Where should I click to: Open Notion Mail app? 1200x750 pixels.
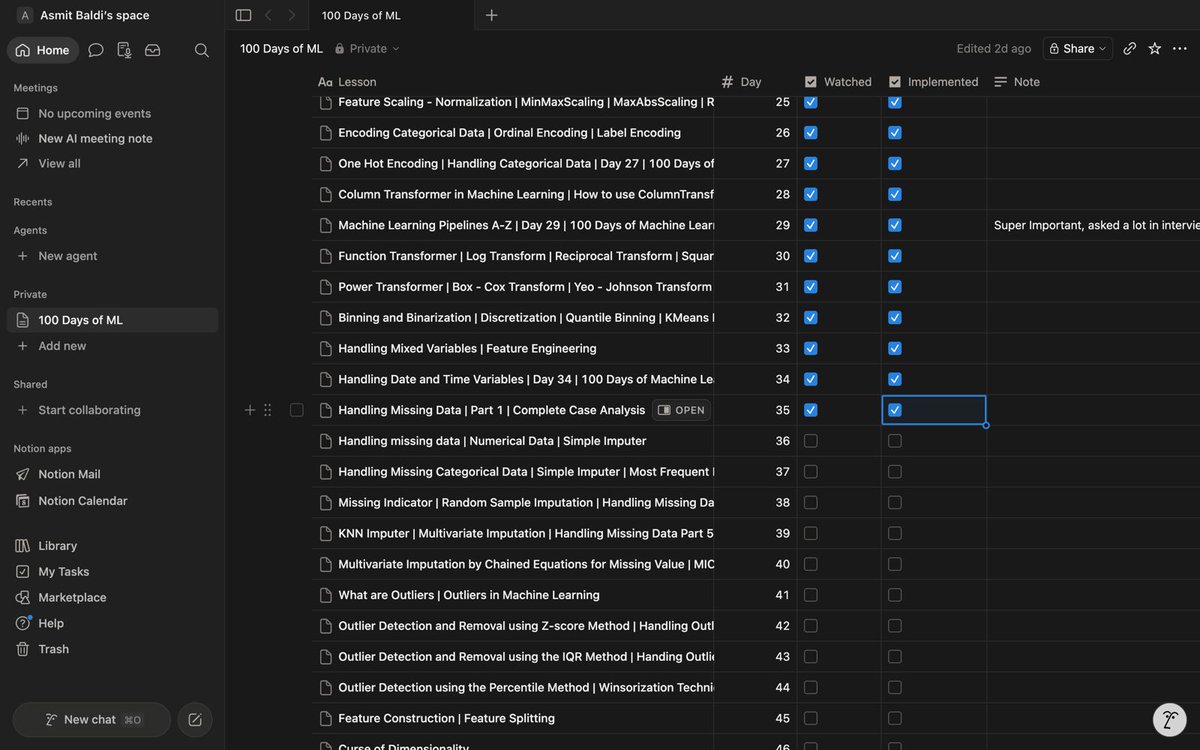point(69,474)
